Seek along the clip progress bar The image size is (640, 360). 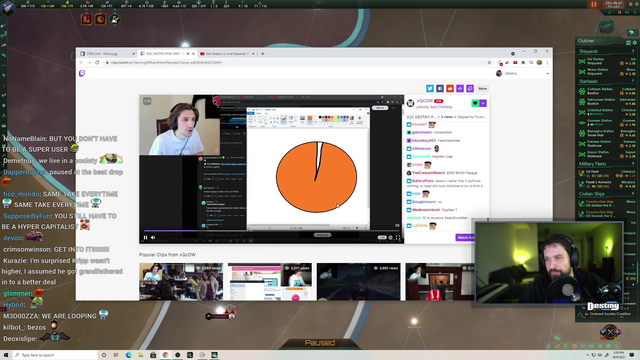271,231
